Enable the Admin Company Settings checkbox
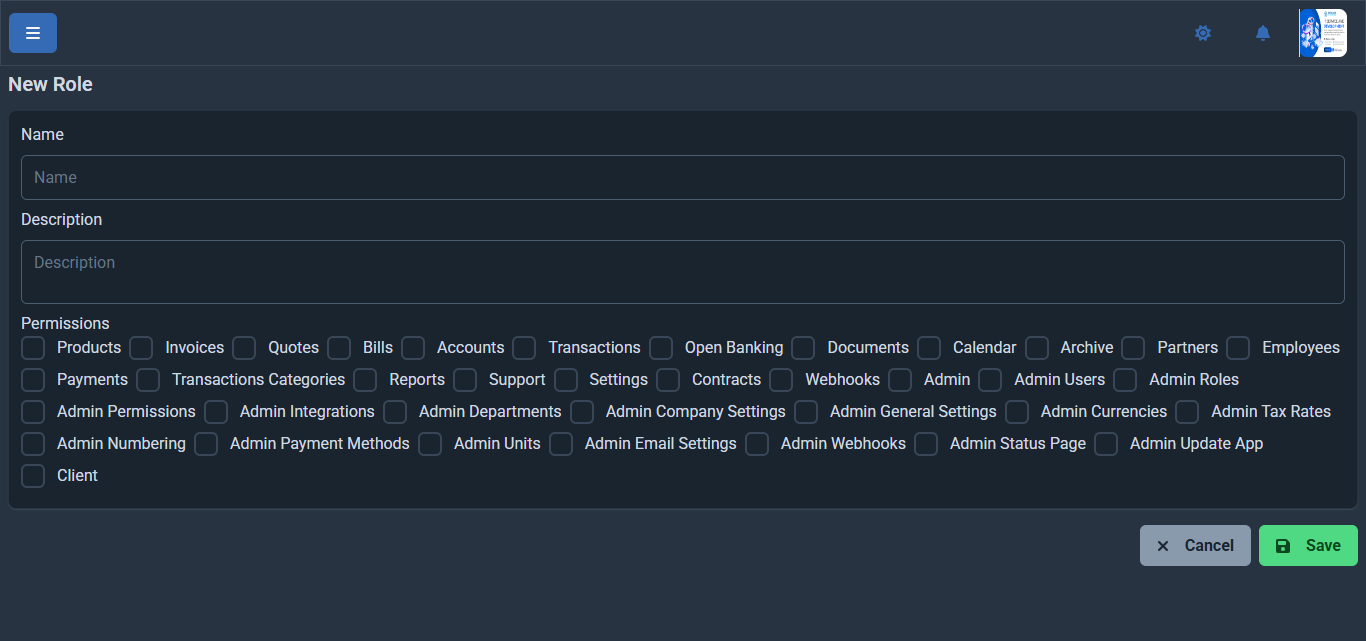 point(583,412)
